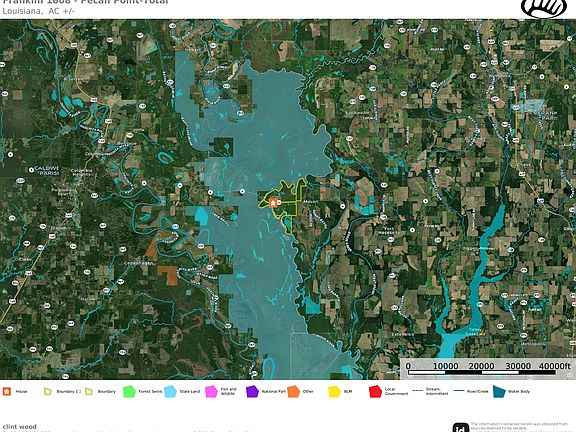576x432 pixels.
Task: Click the yellow BLM legend symbol
Action: [335, 392]
